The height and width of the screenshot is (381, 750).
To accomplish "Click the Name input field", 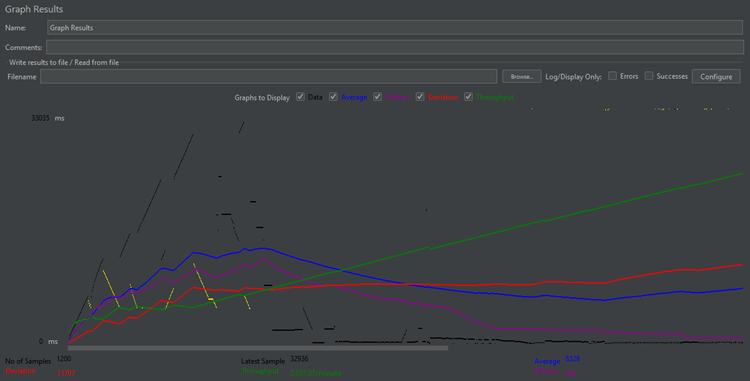I will [395, 28].
